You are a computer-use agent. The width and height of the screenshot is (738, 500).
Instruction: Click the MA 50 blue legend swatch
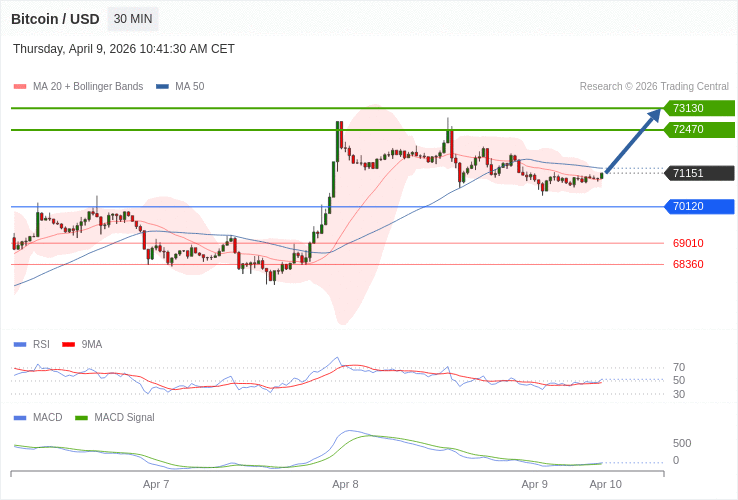click(x=162, y=87)
